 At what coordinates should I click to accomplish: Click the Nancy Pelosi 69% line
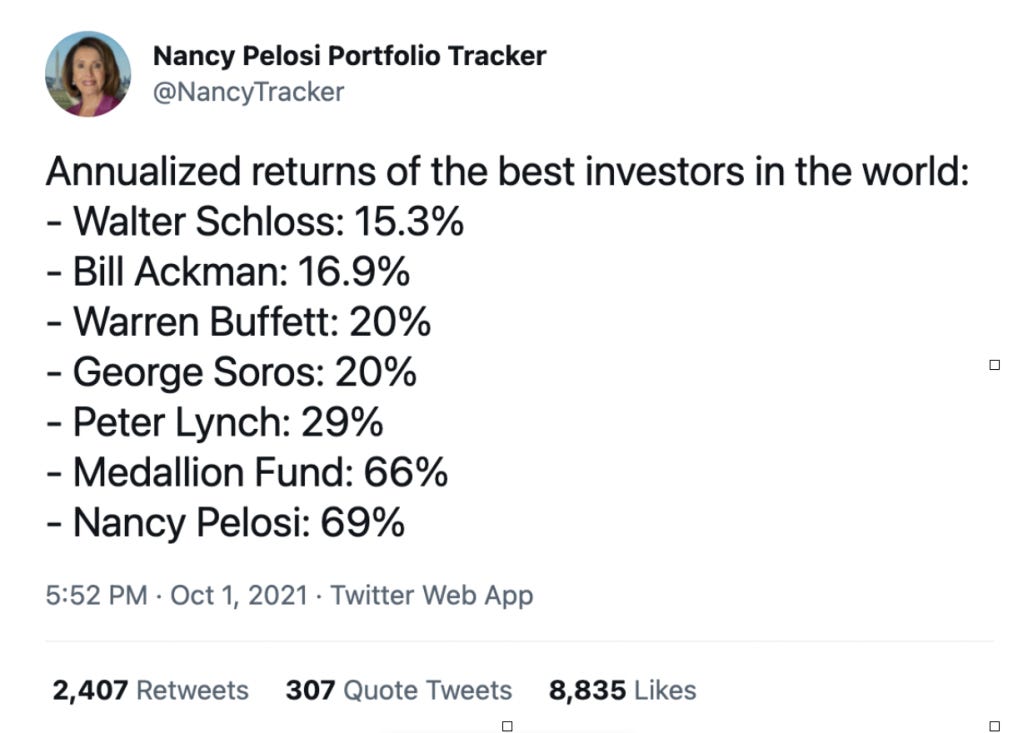[x=225, y=523]
